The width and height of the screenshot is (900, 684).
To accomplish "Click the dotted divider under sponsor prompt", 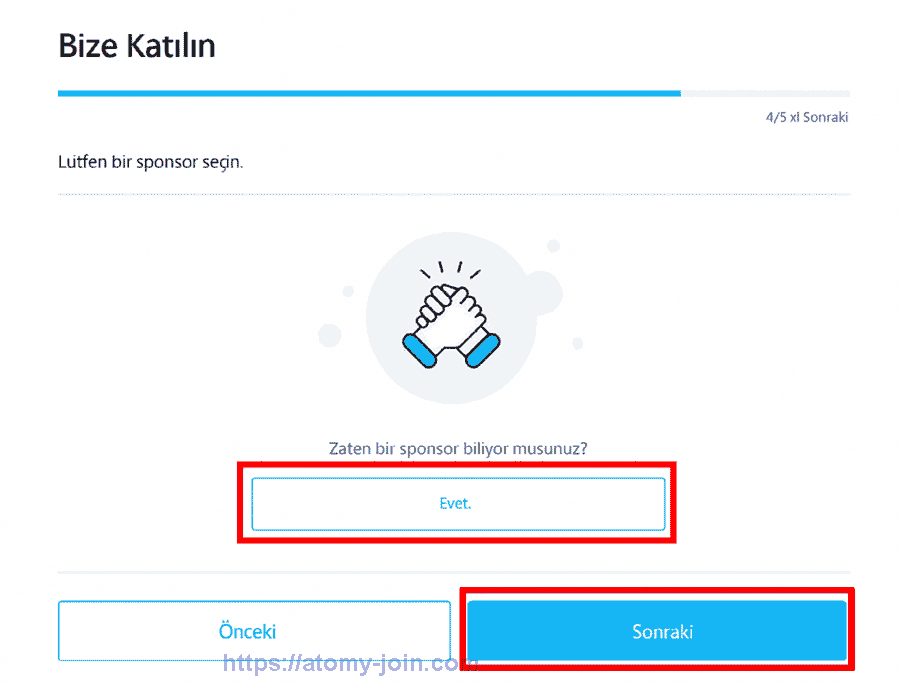I will (453, 194).
